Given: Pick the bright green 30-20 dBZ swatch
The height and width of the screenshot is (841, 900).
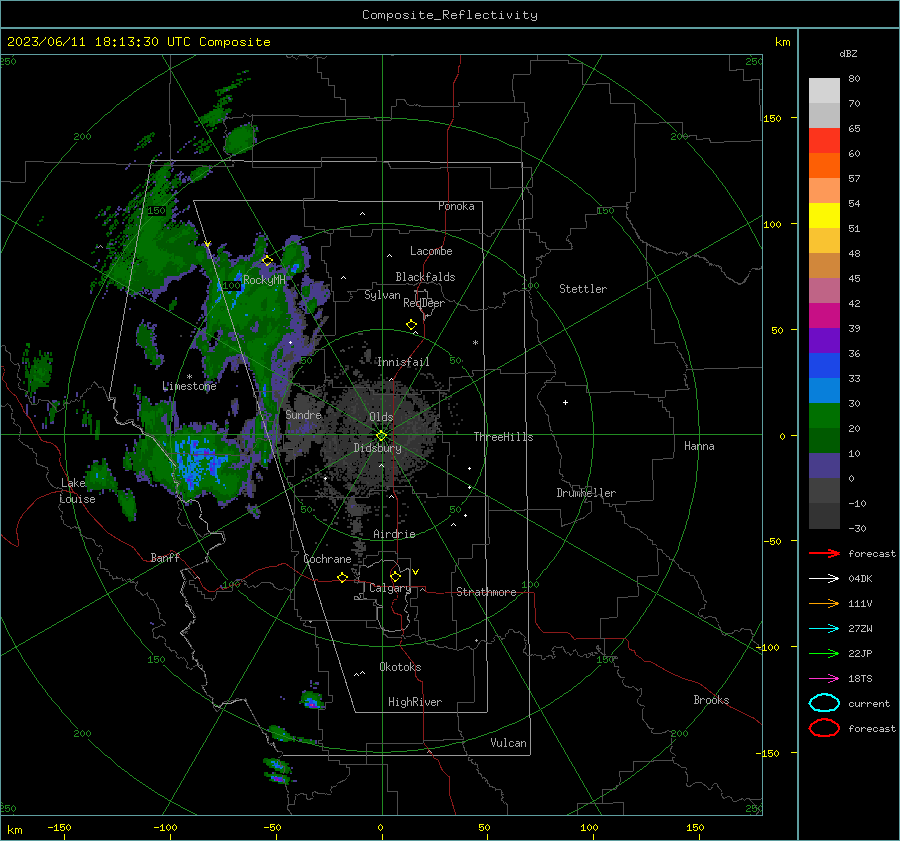Looking at the screenshot, I should [824, 416].
